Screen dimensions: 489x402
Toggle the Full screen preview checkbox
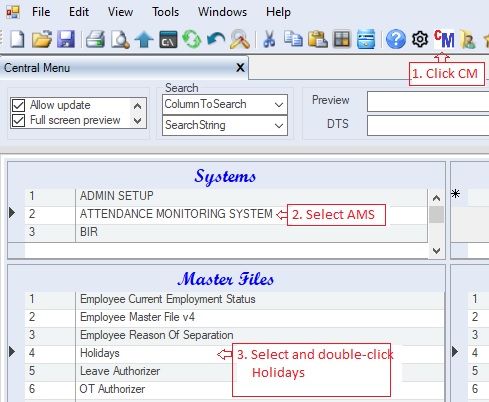(x=18, y=120)
